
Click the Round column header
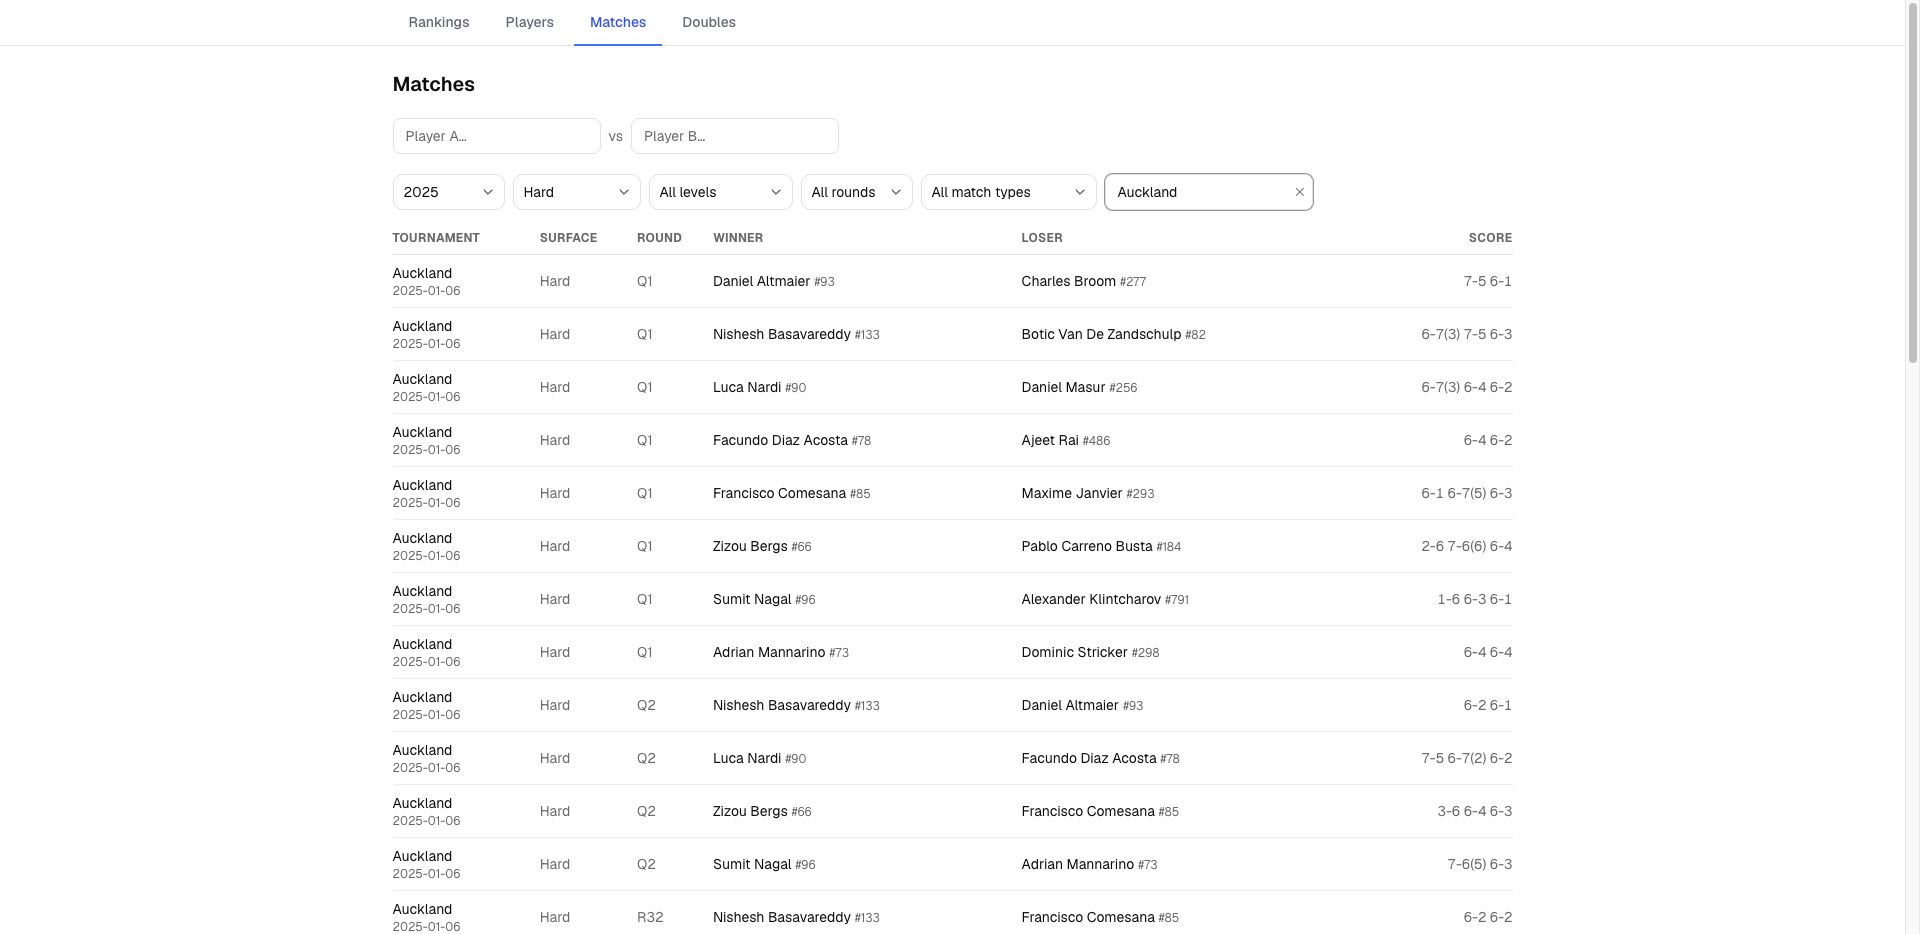click(x=659, y=238)
